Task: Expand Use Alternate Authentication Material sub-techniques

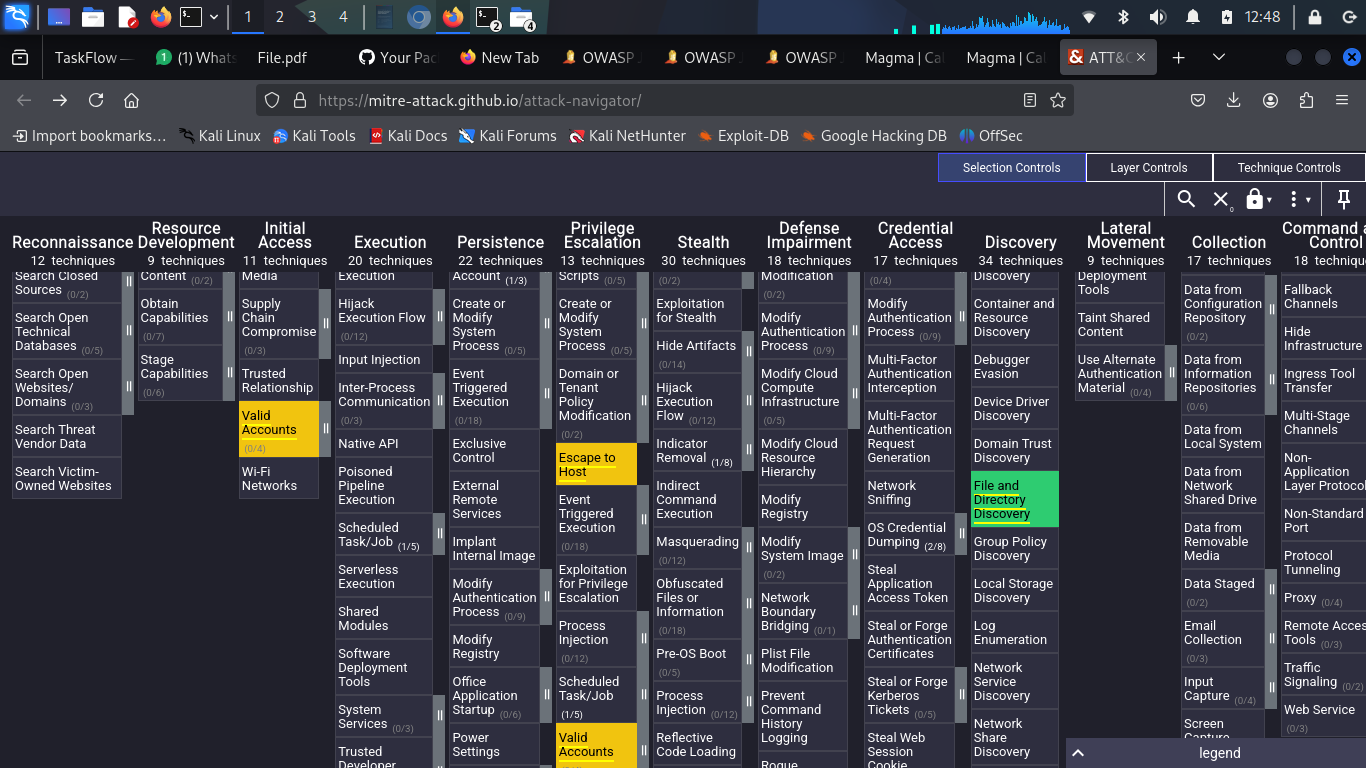Action: tap(1171, 374)
